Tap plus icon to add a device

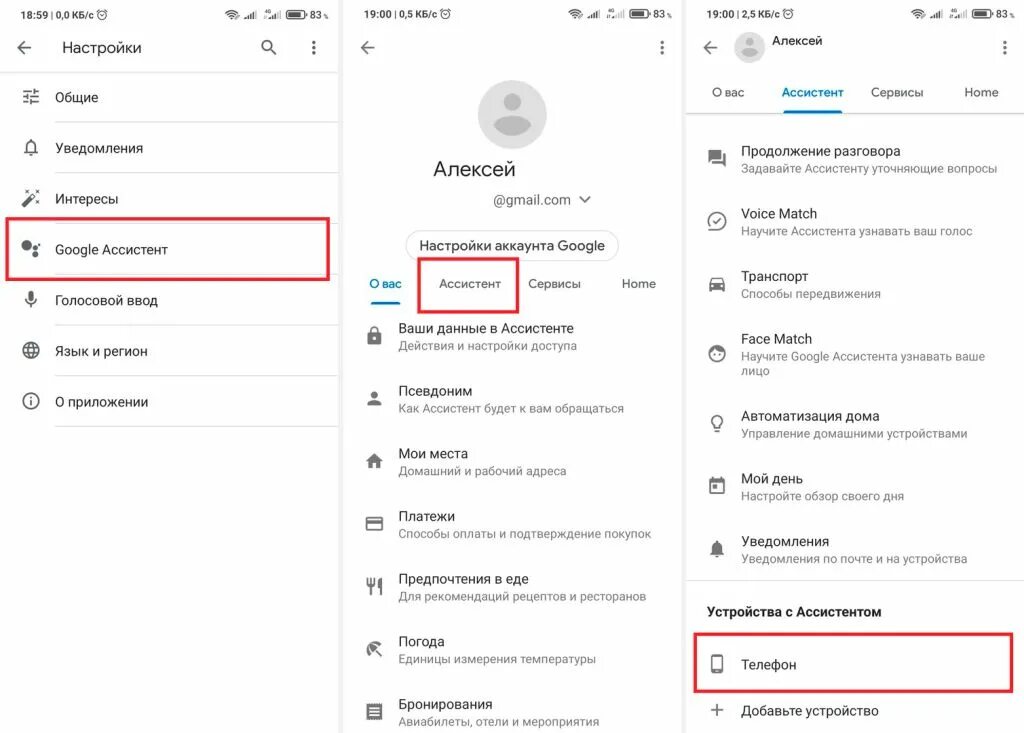pos(717,710)
